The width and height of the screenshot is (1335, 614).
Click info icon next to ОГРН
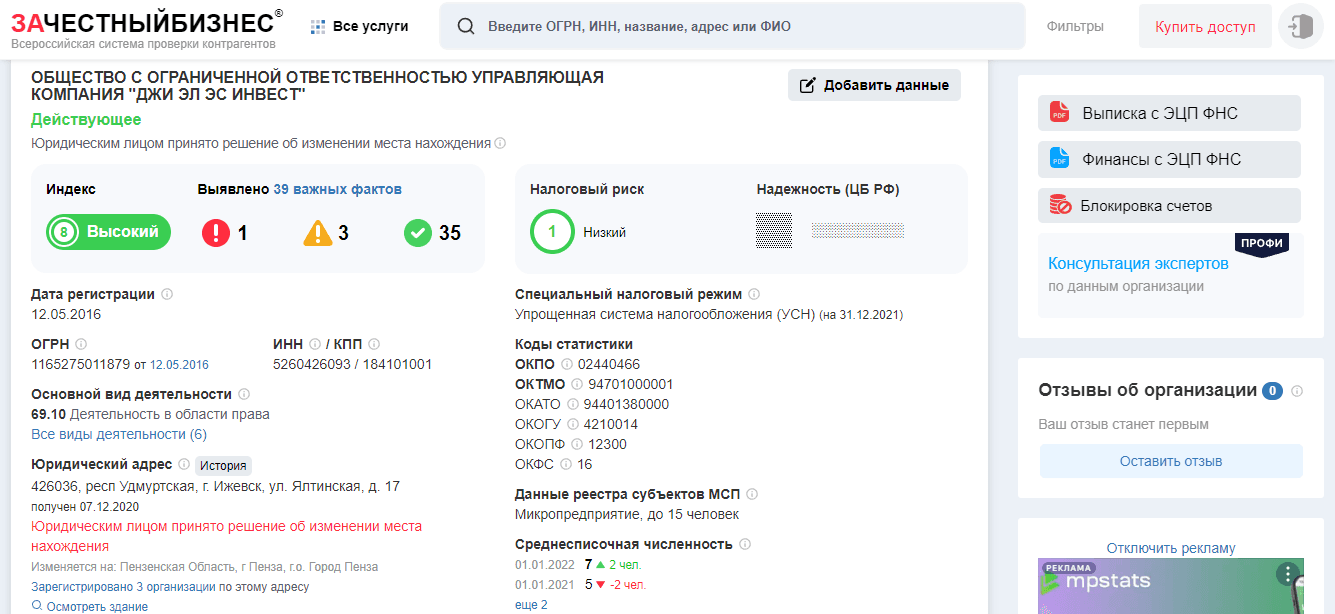82,344
